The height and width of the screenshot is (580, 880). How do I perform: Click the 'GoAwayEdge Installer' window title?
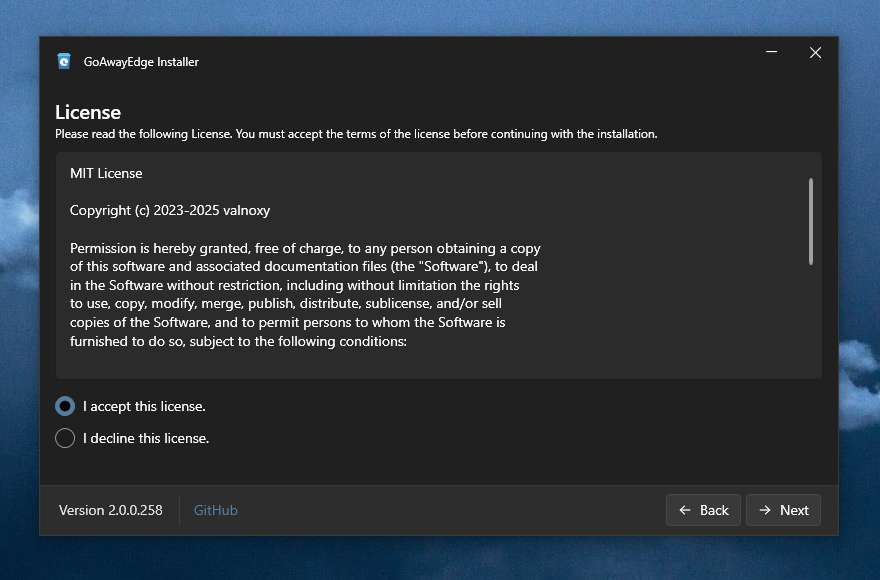141,62
